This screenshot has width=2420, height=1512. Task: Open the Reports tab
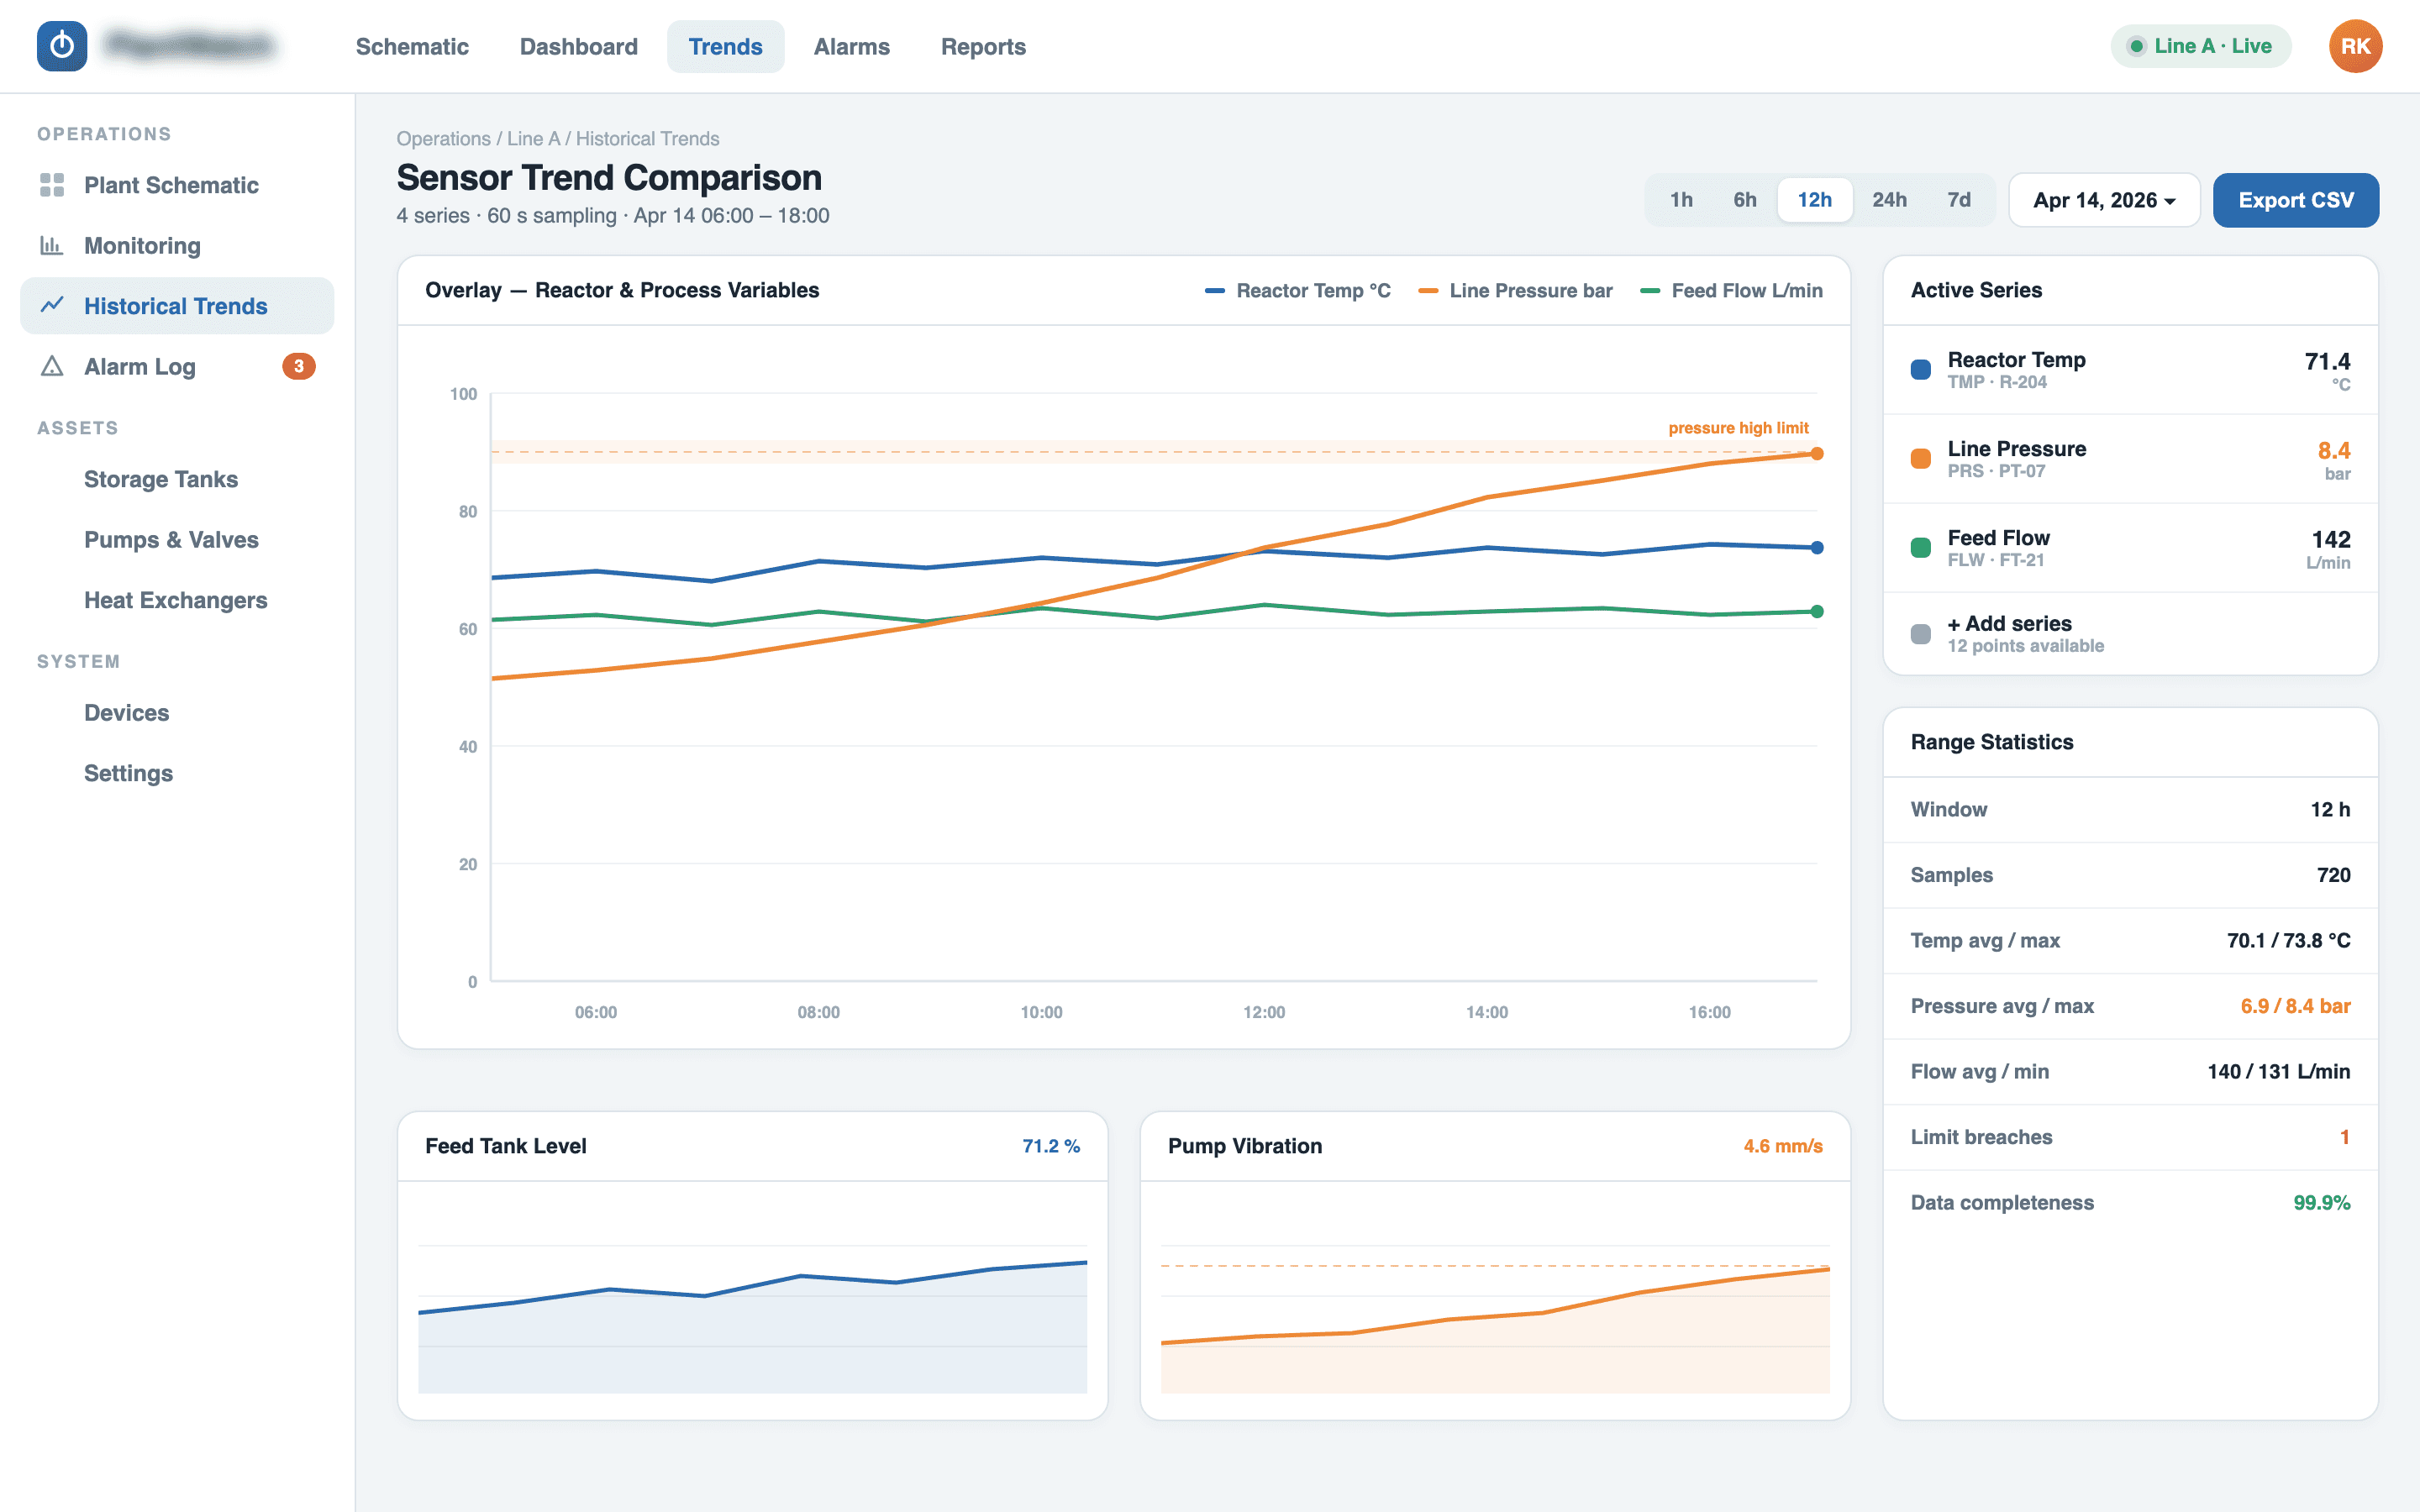983,46
